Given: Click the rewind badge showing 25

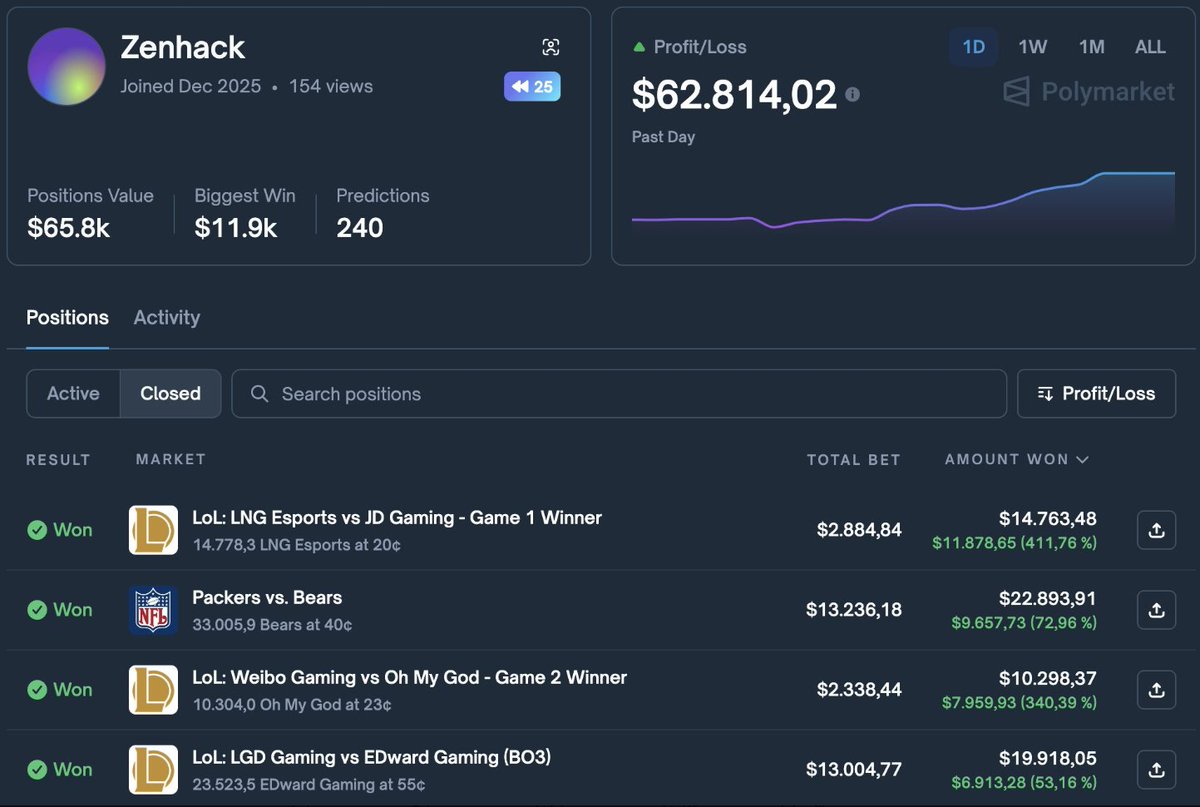Looking at the screenshot, I should point(532,86).
